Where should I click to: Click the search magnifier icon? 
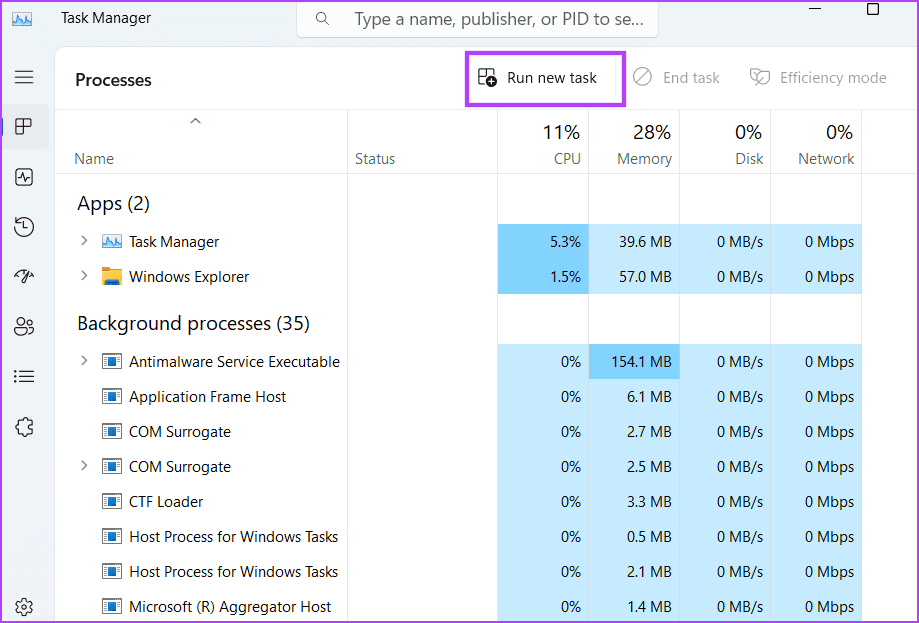click(x=322, y=19)
